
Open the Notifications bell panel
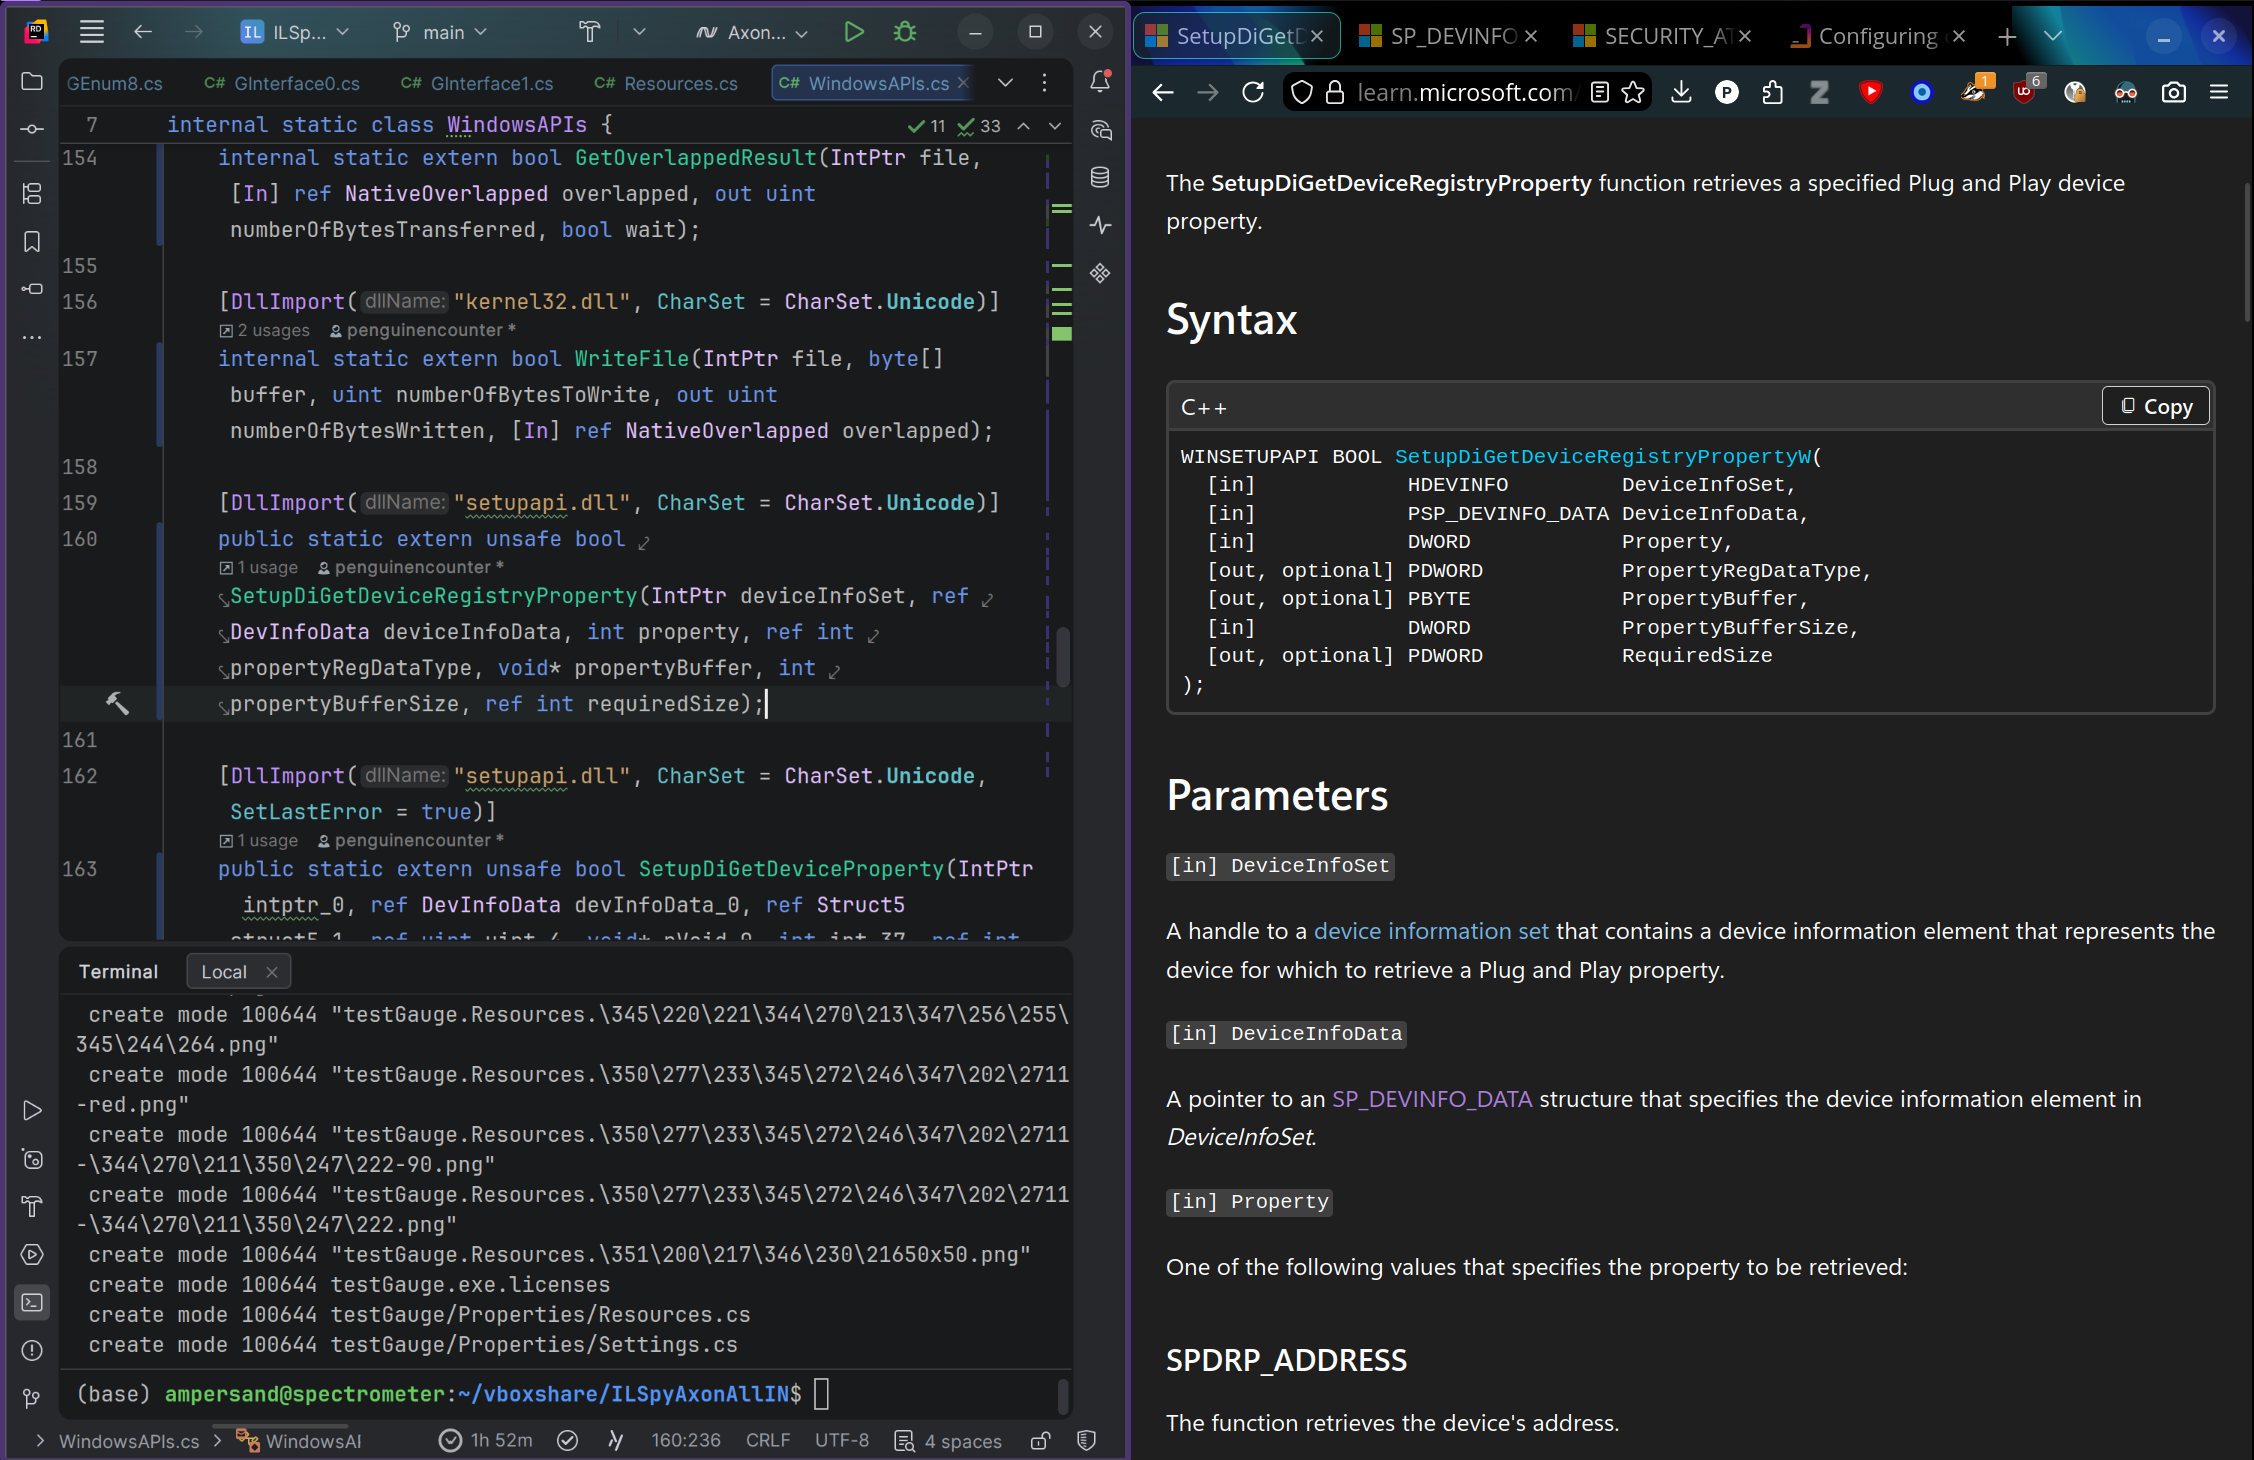(1100, 82)
